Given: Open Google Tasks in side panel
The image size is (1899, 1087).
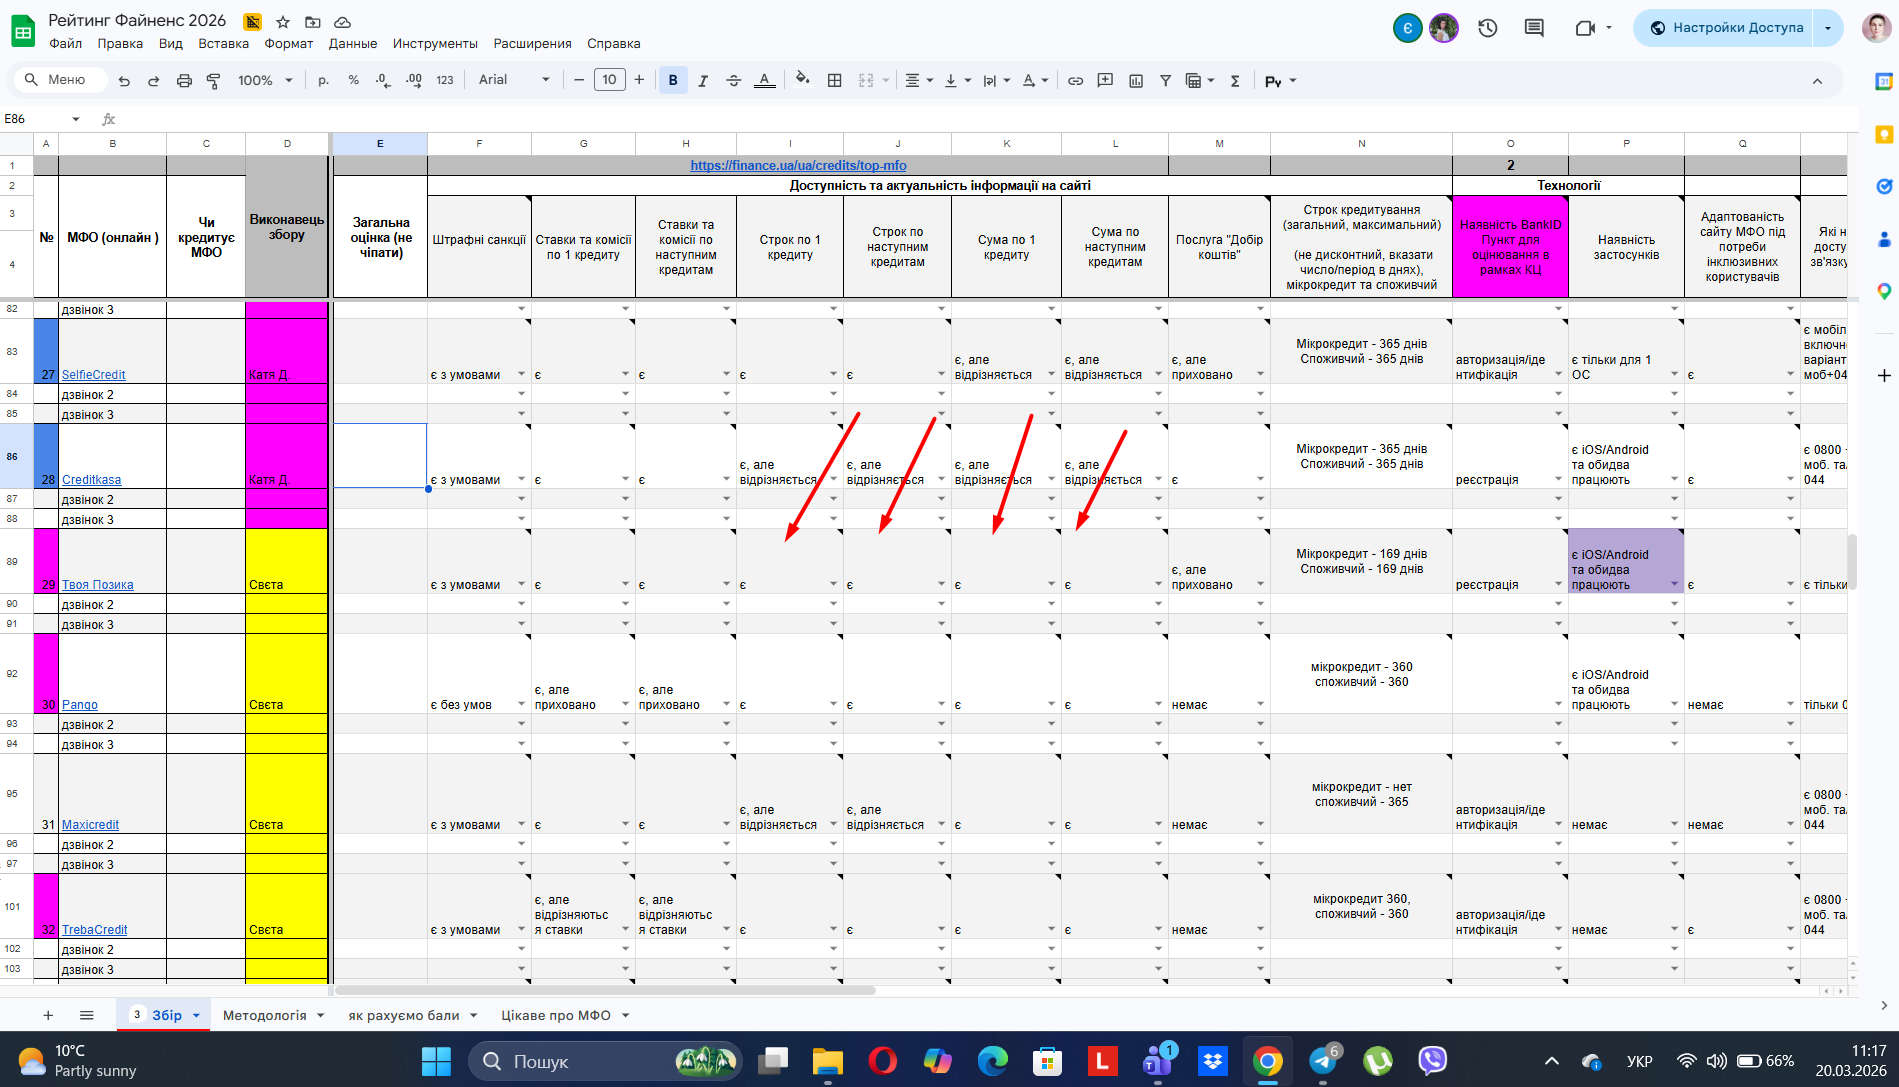Looking at the screenshot, I should (x=1884, y=186).
